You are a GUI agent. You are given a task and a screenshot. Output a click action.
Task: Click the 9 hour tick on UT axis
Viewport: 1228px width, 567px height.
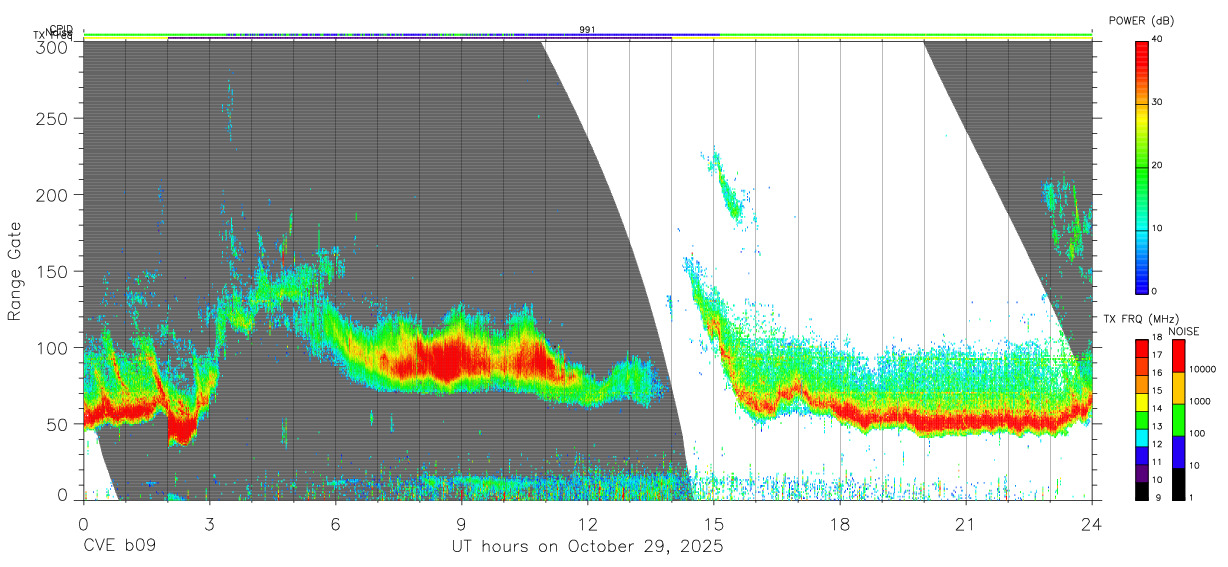(x=461, y=523)
